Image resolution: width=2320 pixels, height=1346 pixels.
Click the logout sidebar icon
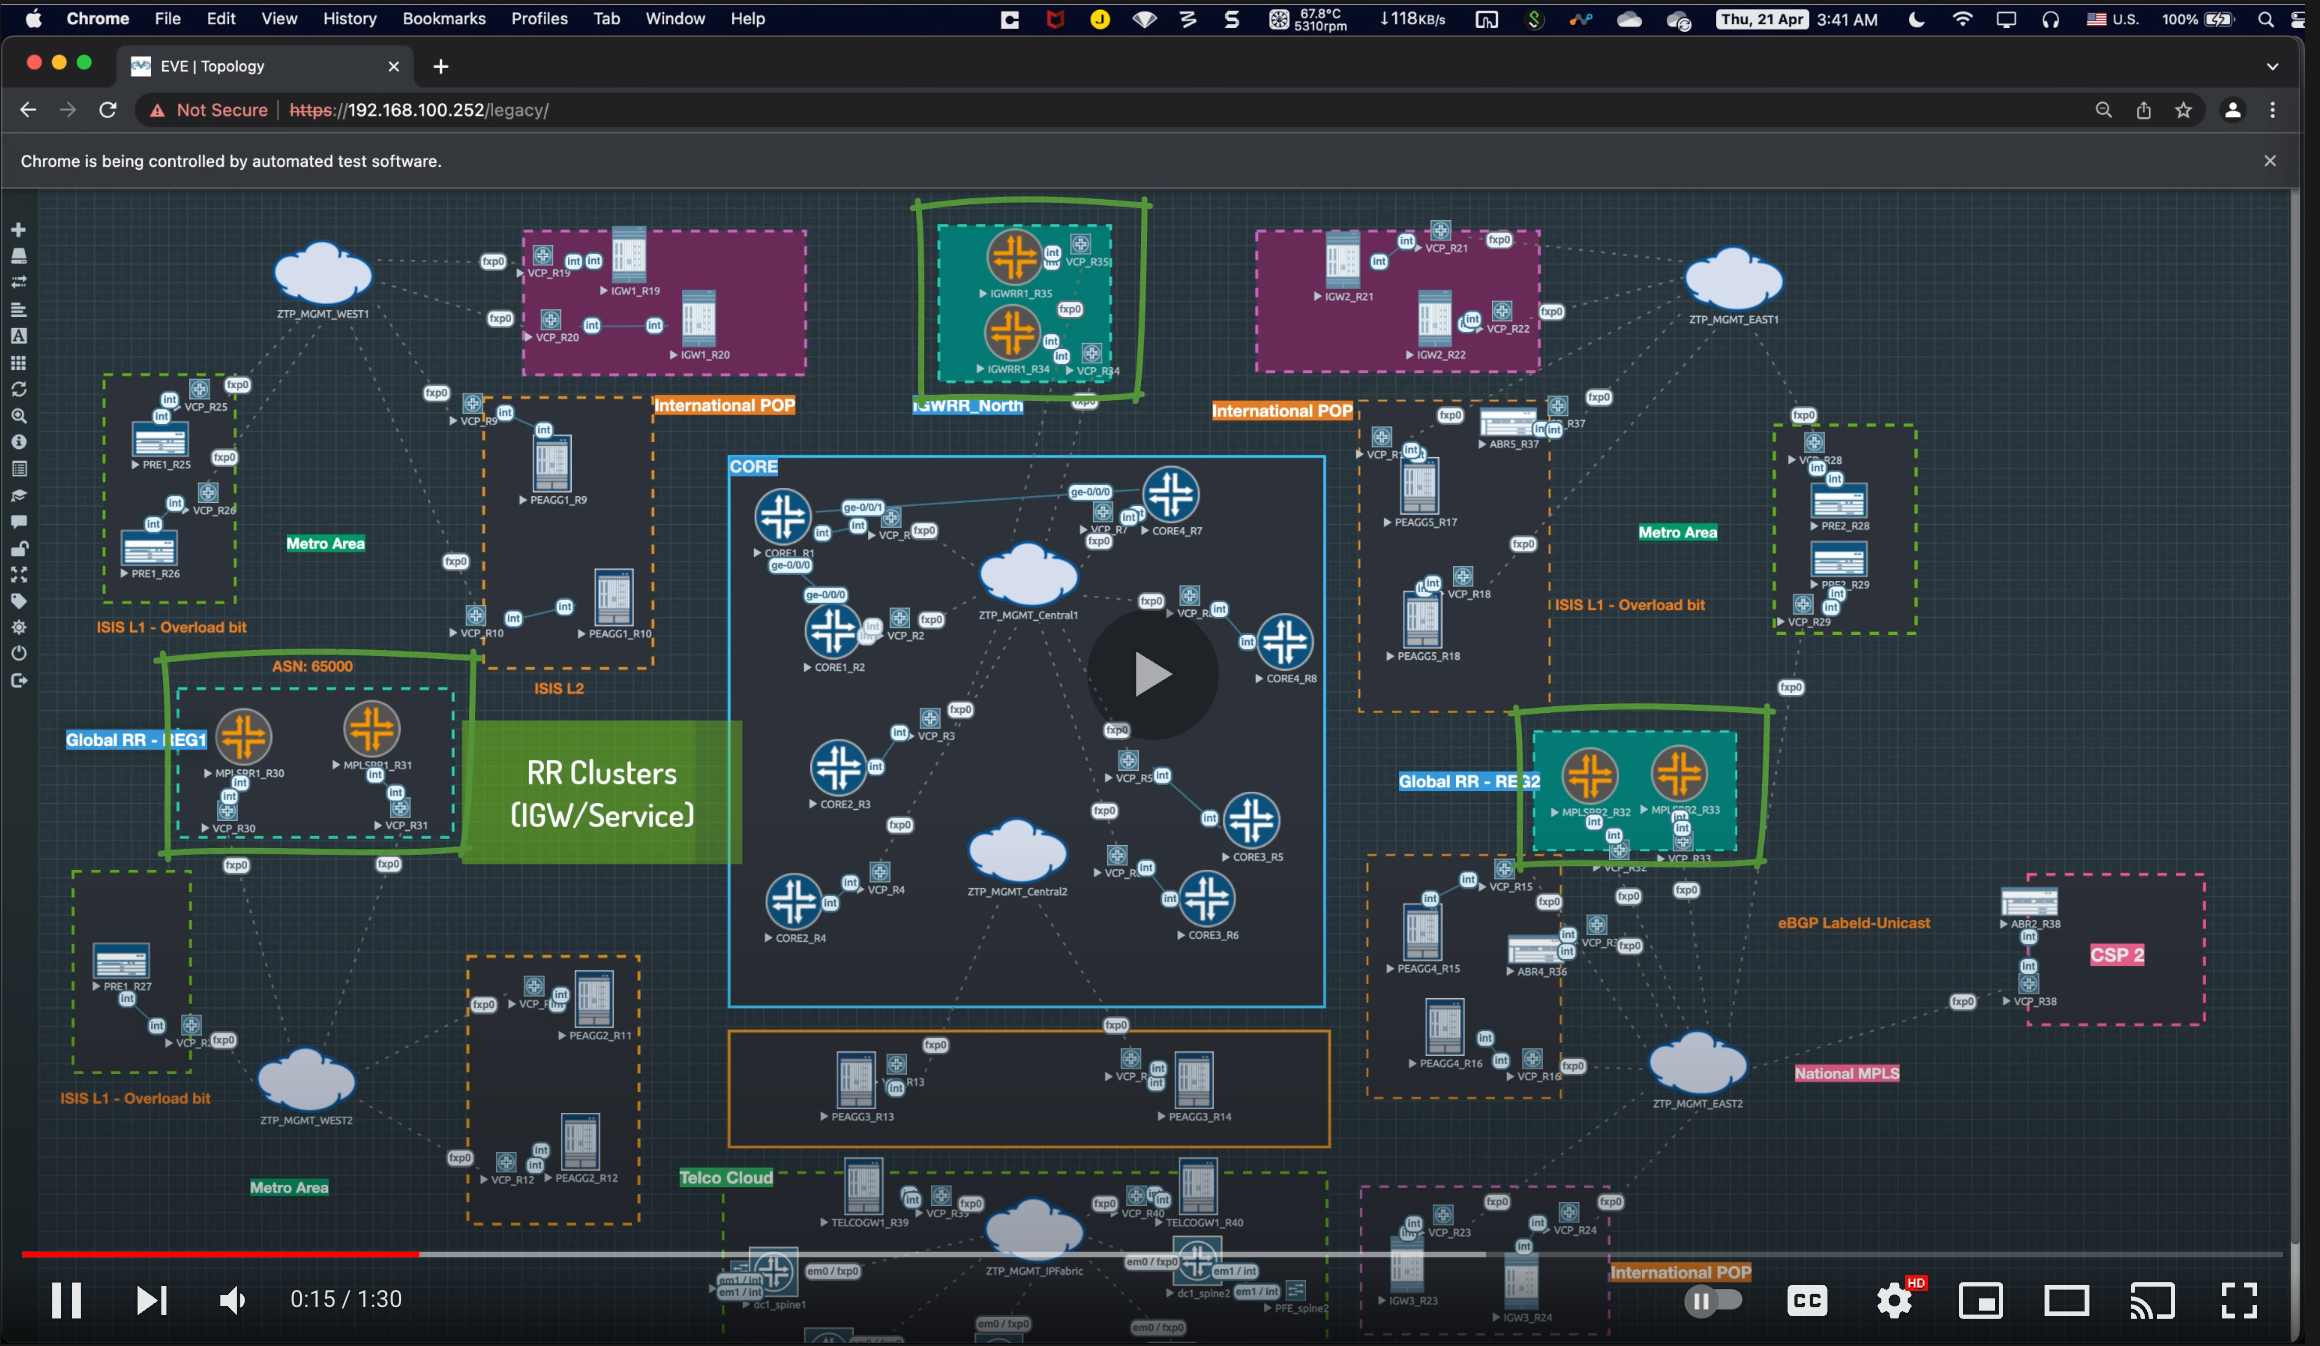18,680
